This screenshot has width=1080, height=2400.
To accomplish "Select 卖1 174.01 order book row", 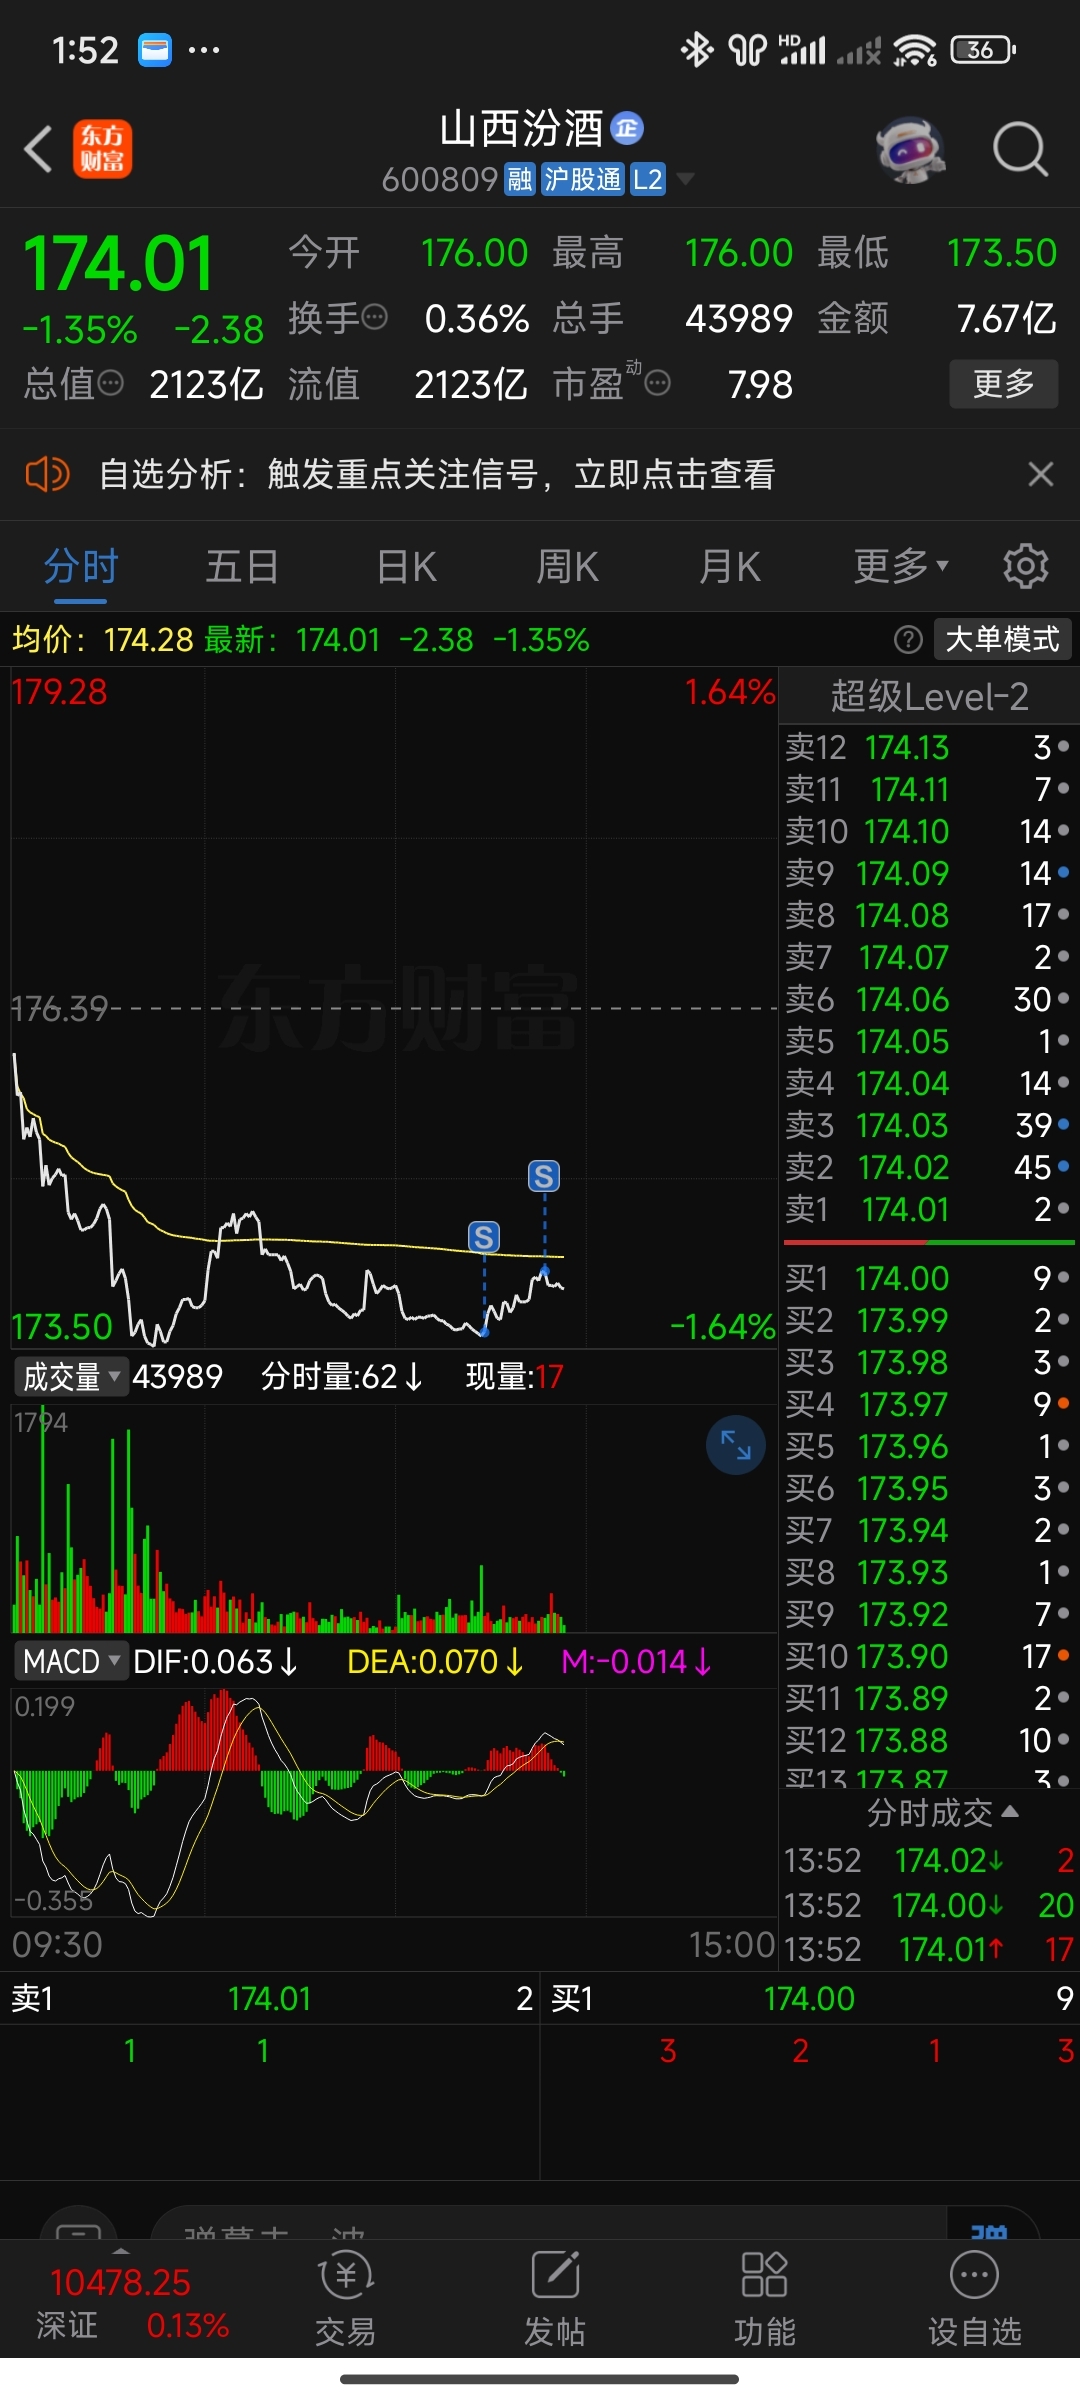I will pyautogui.click(x=928, y=1209).
